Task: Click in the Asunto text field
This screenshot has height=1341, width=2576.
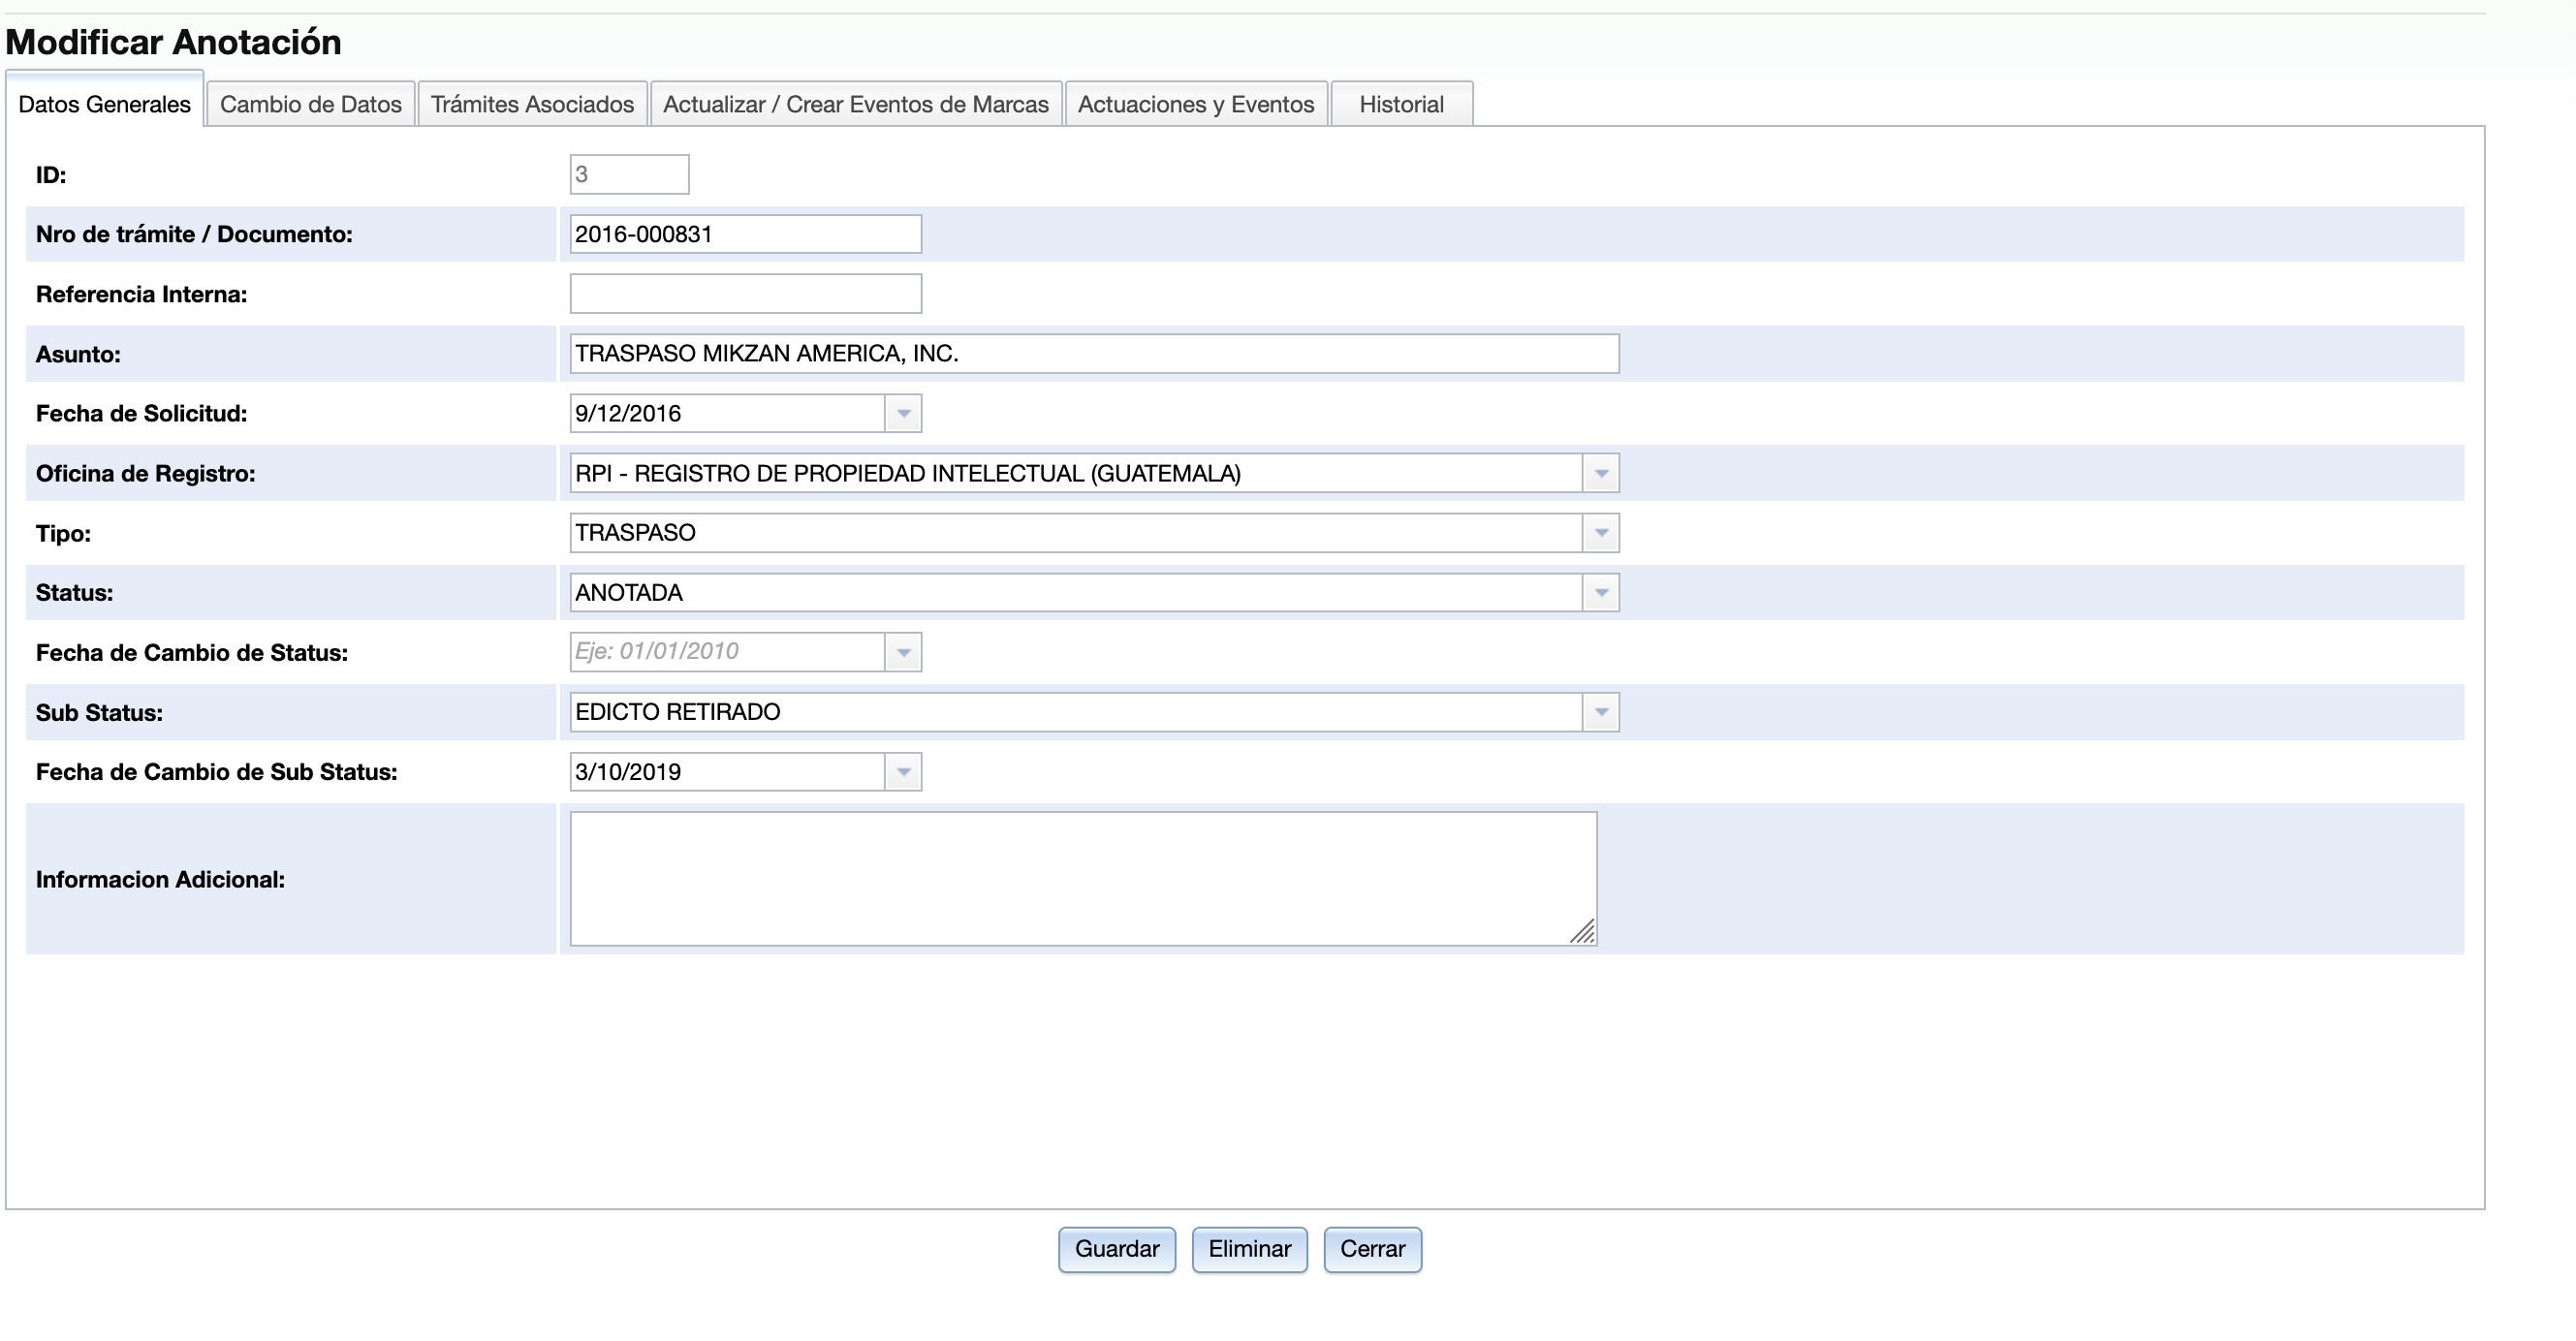Action: tap(1093, 354)
